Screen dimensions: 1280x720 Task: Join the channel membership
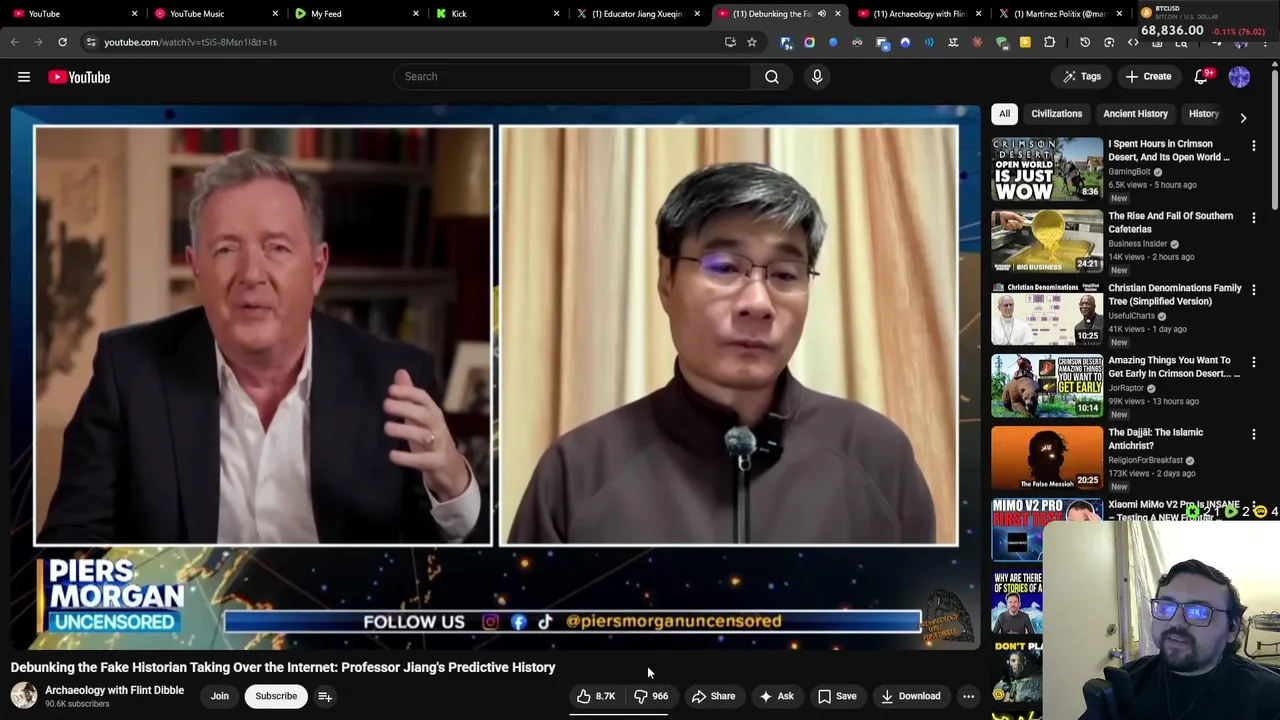220,696
